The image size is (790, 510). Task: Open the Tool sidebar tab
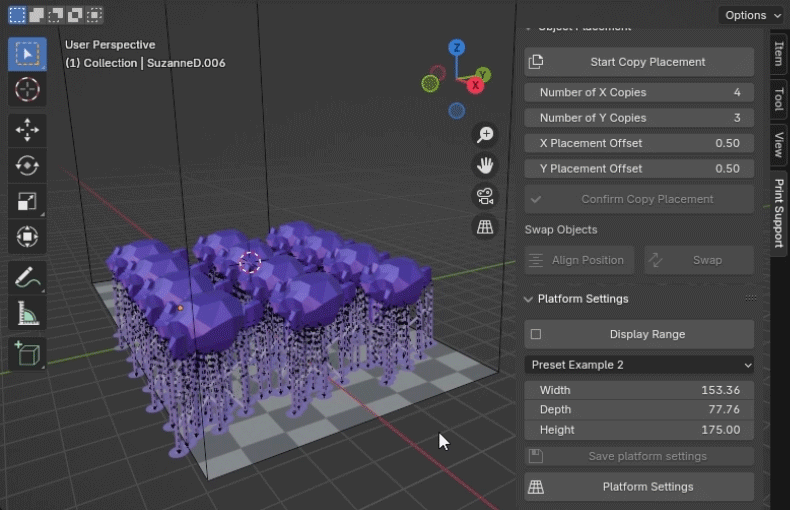pos(779,99)
